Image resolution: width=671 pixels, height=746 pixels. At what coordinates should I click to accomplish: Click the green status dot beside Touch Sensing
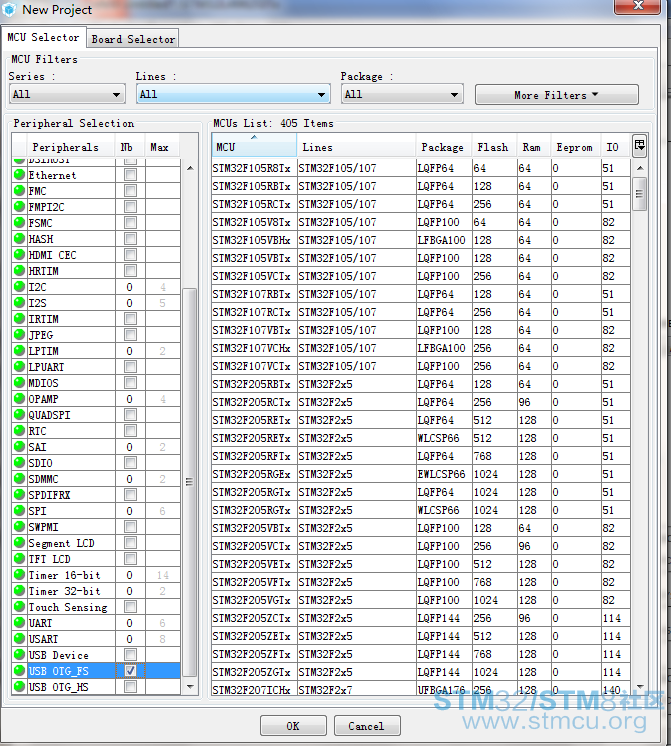[20, 607]
